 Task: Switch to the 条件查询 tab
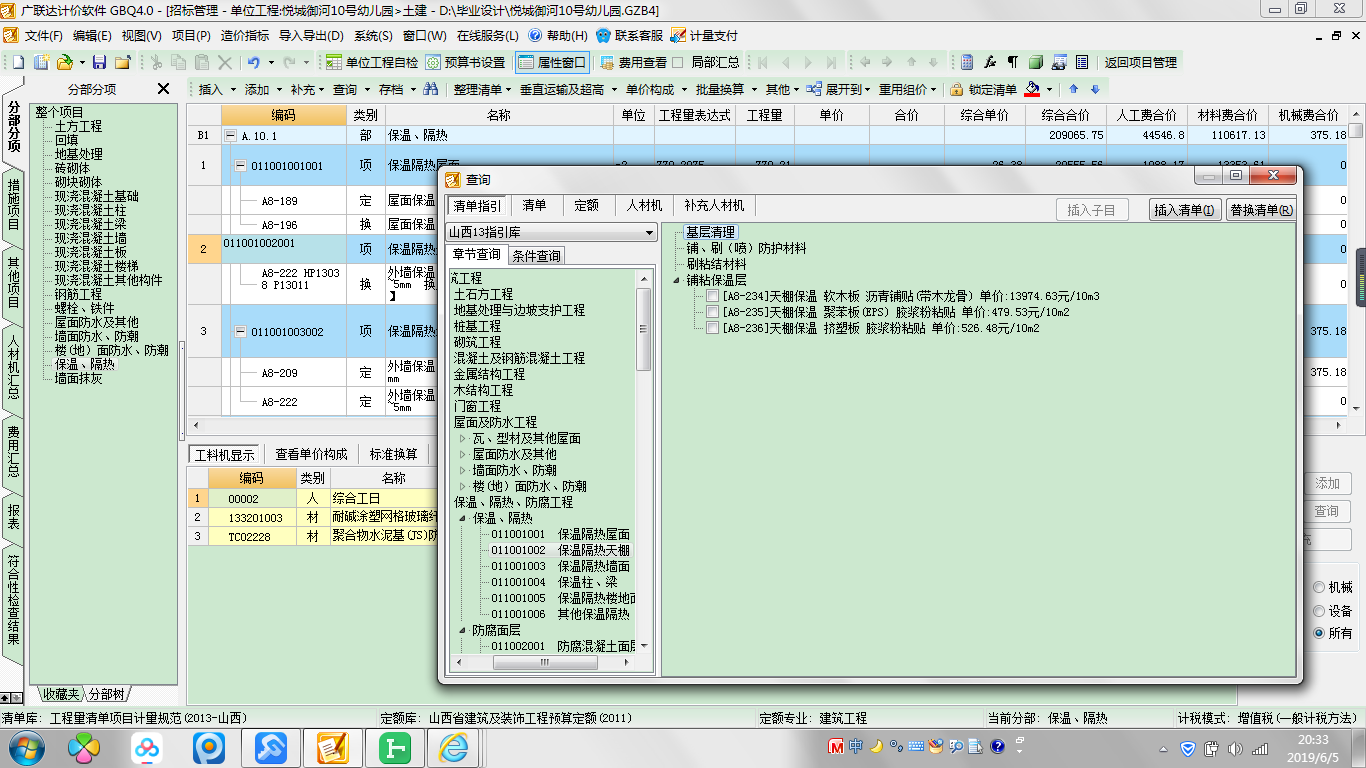pos(536,256)
